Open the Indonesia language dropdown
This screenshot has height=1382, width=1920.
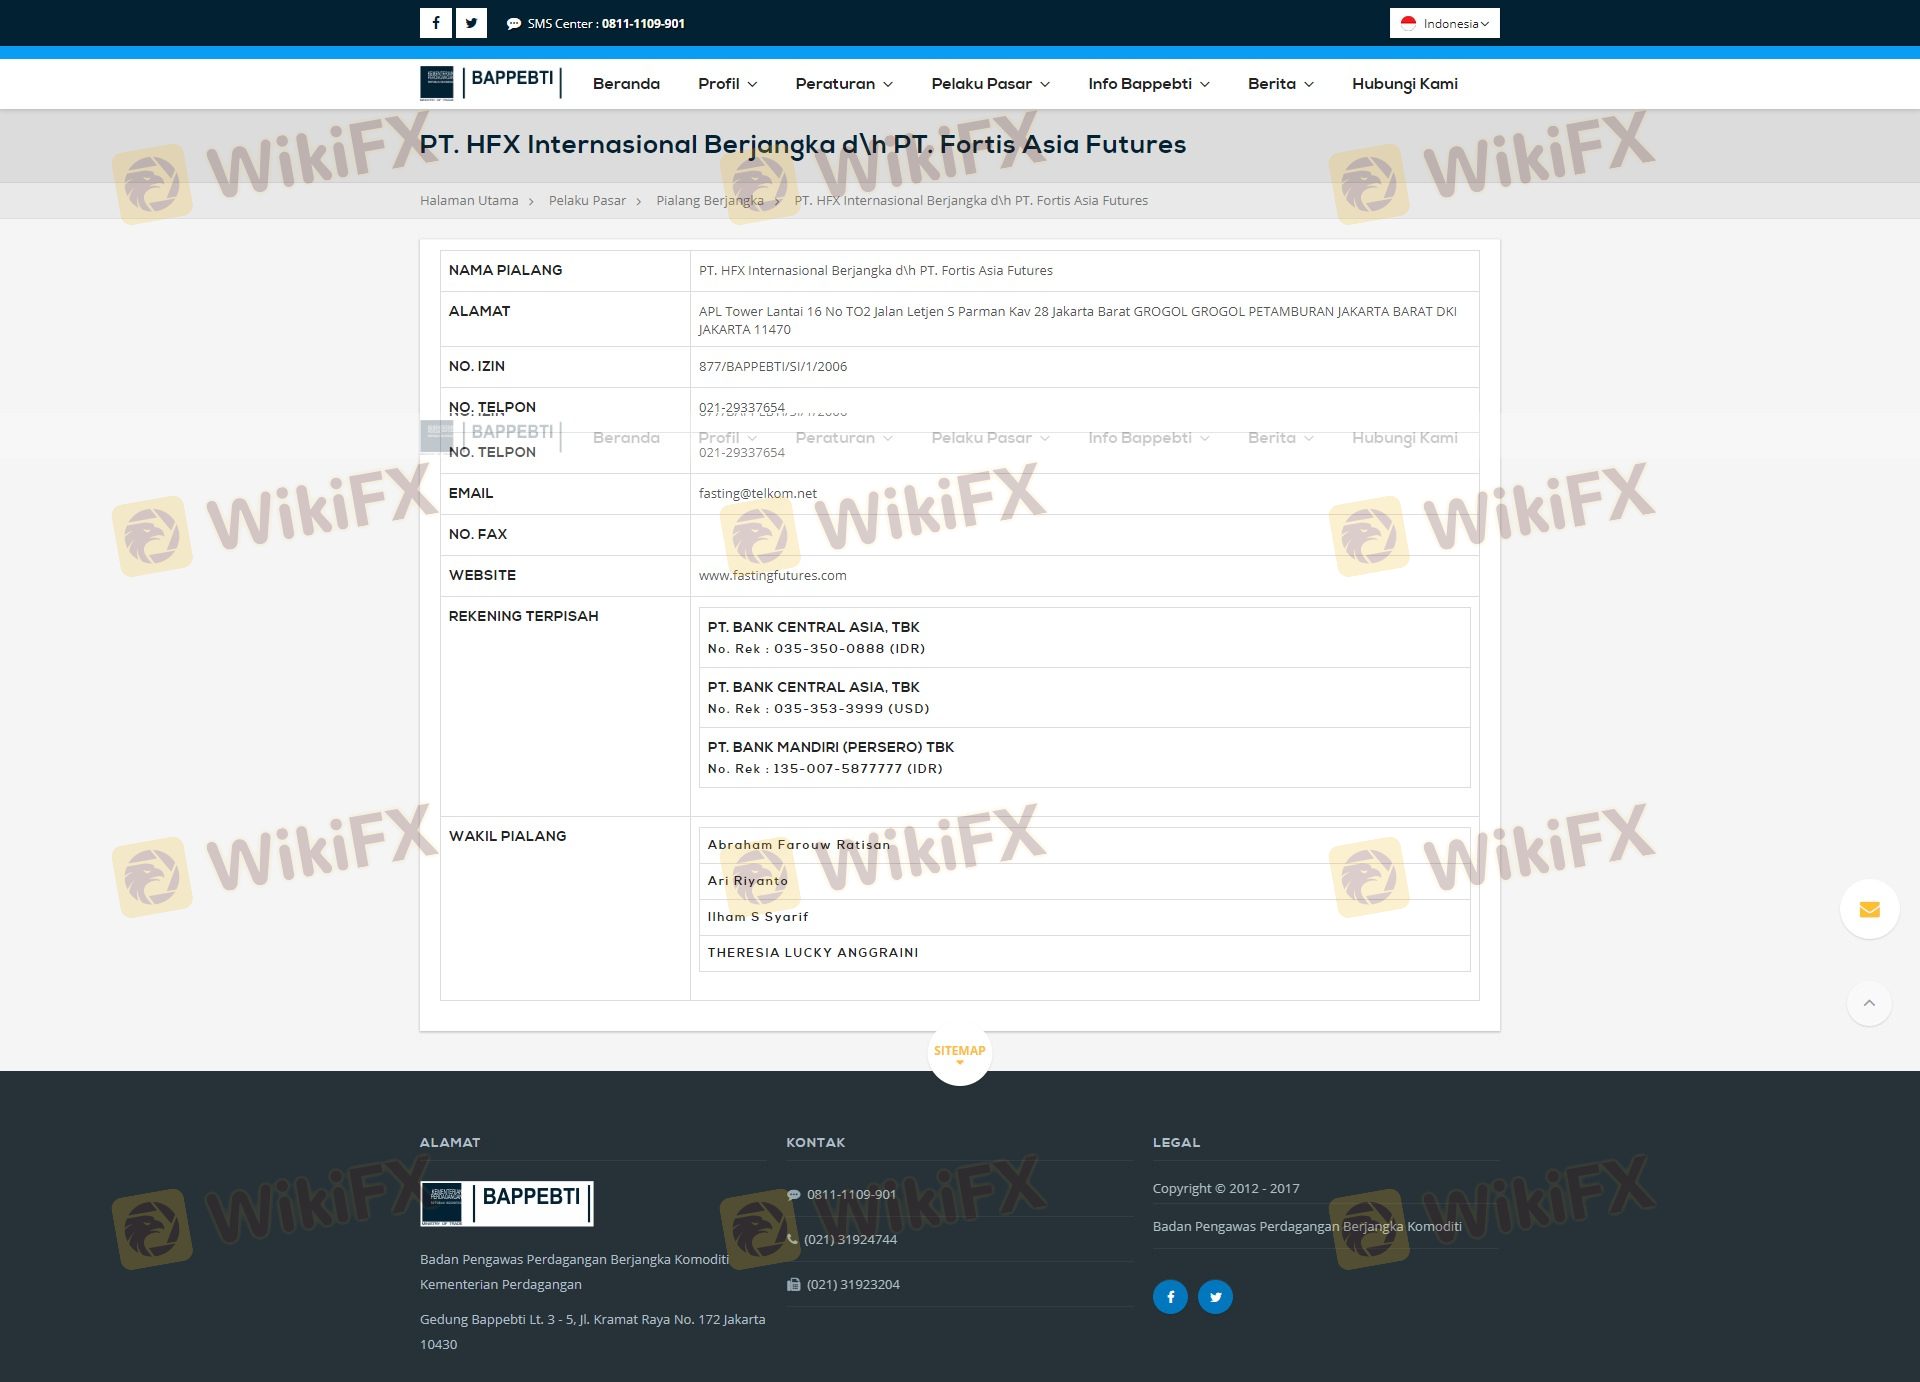[x=1444, y=23]
